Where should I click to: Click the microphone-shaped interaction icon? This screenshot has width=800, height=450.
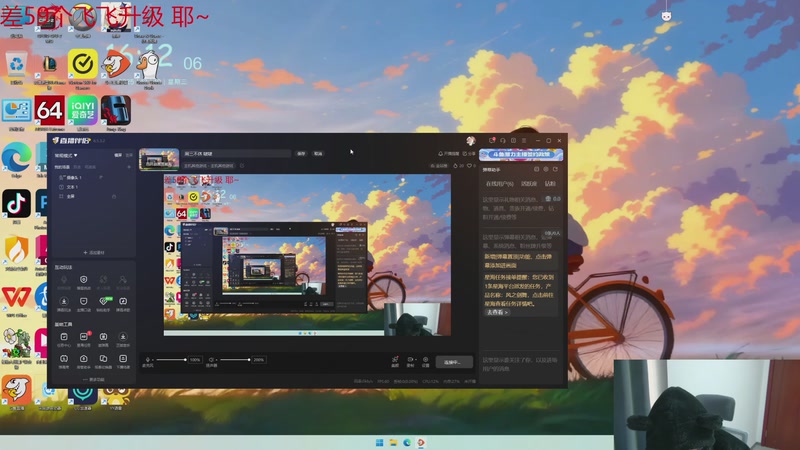[x=64, y=280]
